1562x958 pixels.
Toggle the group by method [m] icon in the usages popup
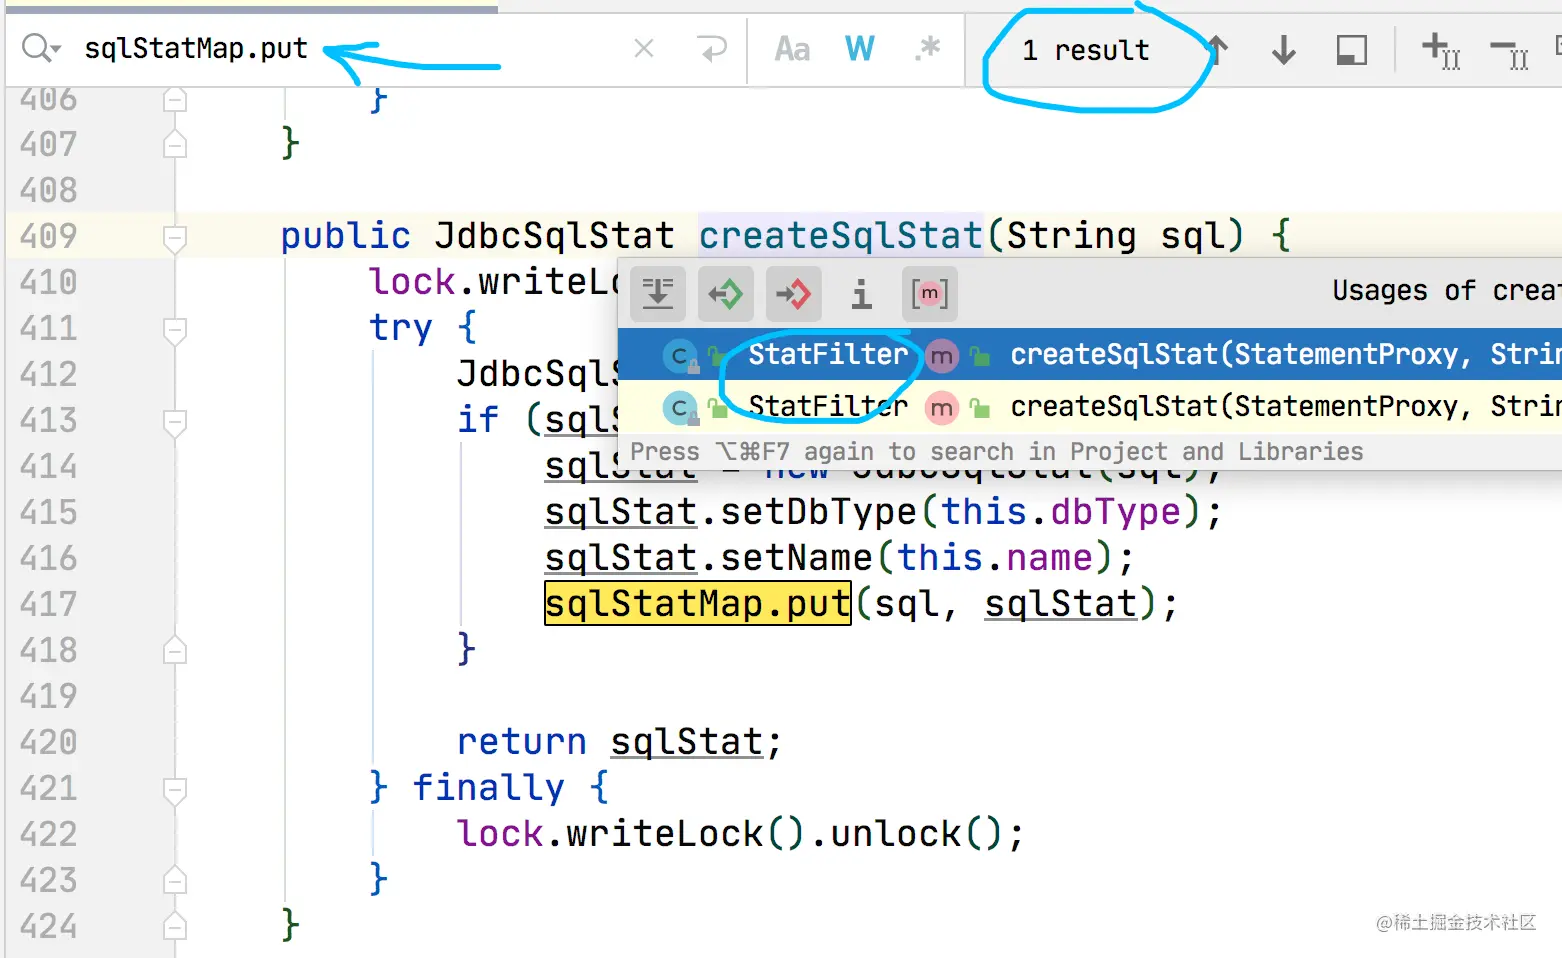pos(930,294)
